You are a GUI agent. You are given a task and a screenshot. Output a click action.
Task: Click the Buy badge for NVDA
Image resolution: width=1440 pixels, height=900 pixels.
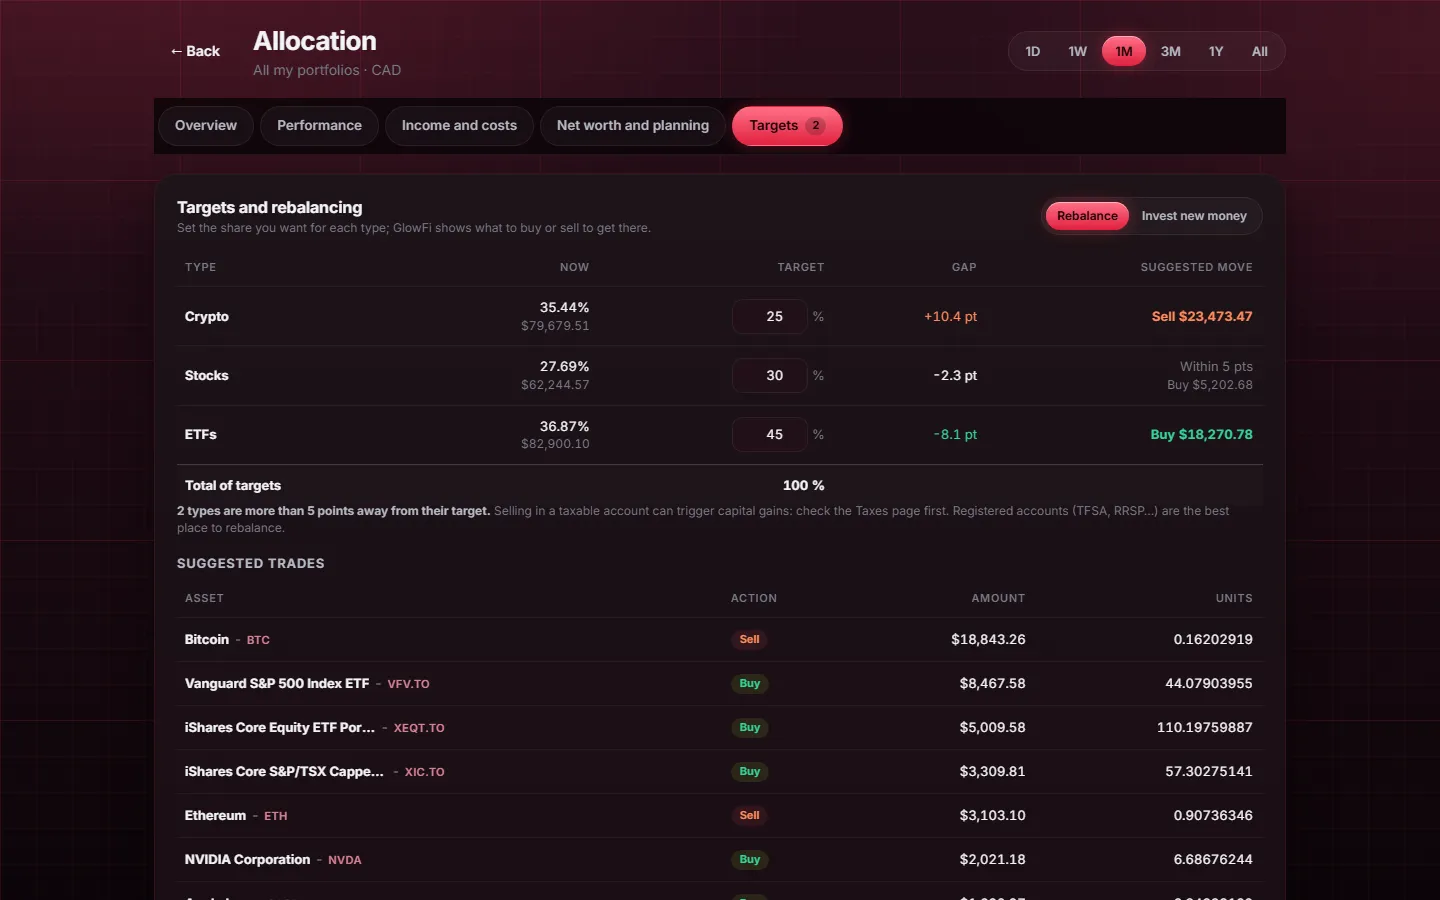click(x=750, y=859)
